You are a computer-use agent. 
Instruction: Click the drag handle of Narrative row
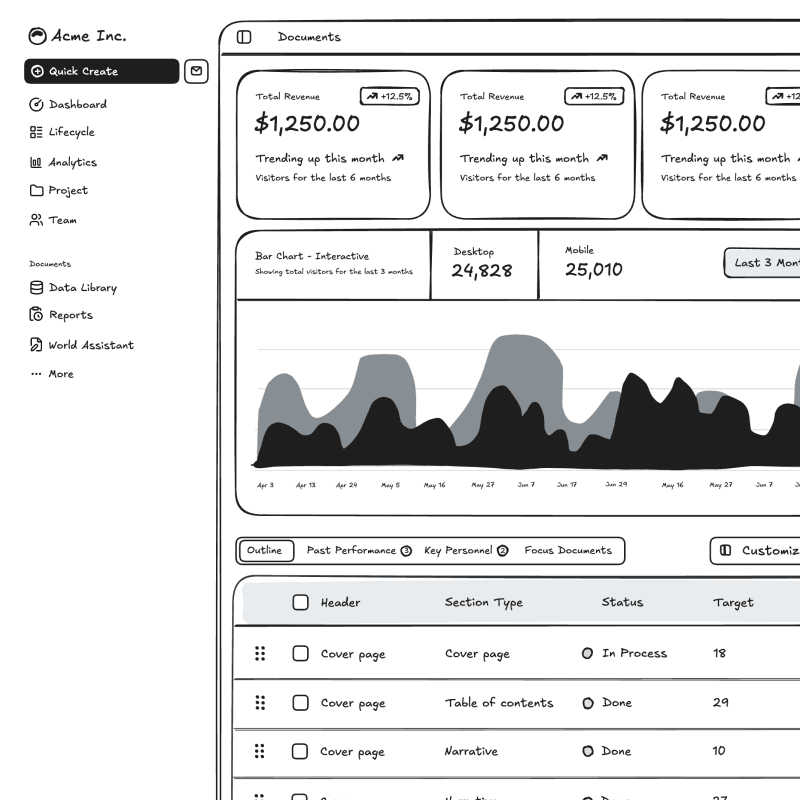coord(260,751)
